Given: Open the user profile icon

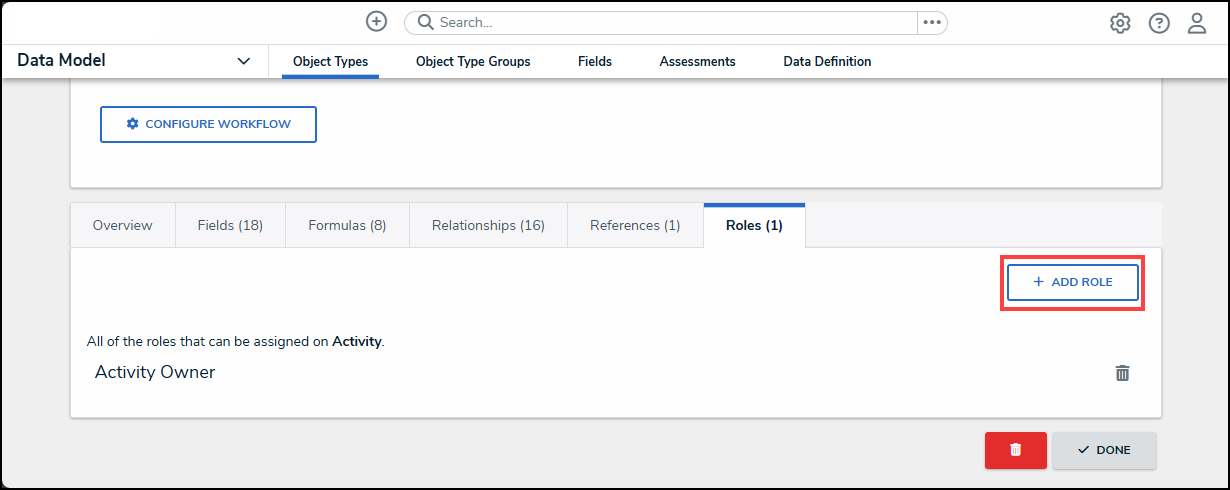Looking at the screenshot, I should tap(1197, 23).
